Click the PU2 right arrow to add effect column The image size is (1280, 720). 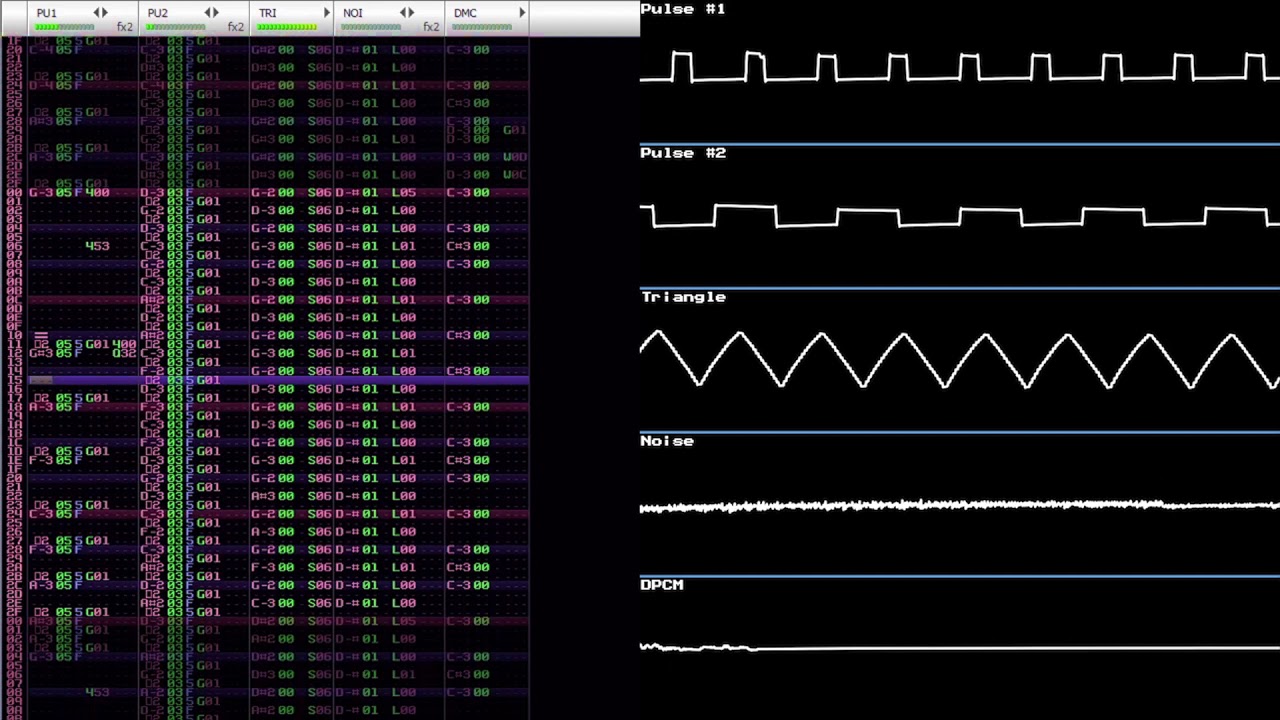click(216, 13)
